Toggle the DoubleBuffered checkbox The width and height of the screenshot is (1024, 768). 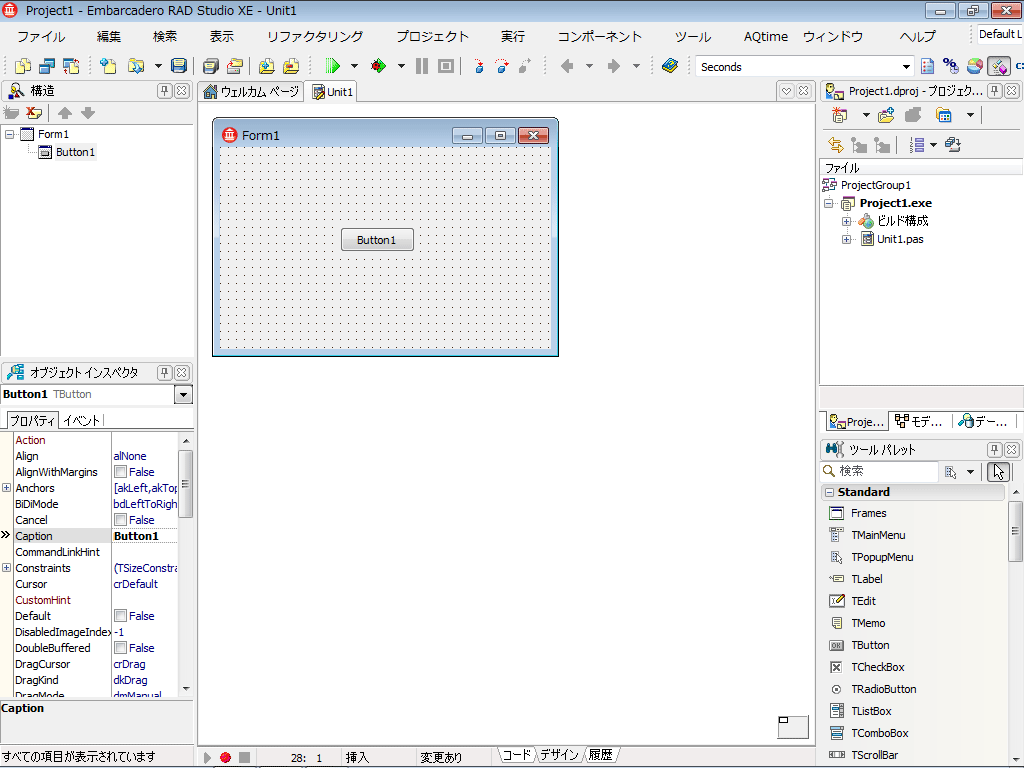point(120,648)
